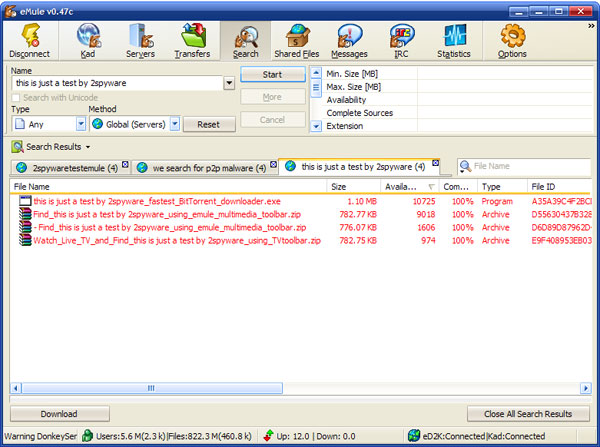The width and height of the screenshot is (600, 447).
Task: Click the horizontal scrollbar right arrow
Action: pyautogui.click(x=585, y=388)
